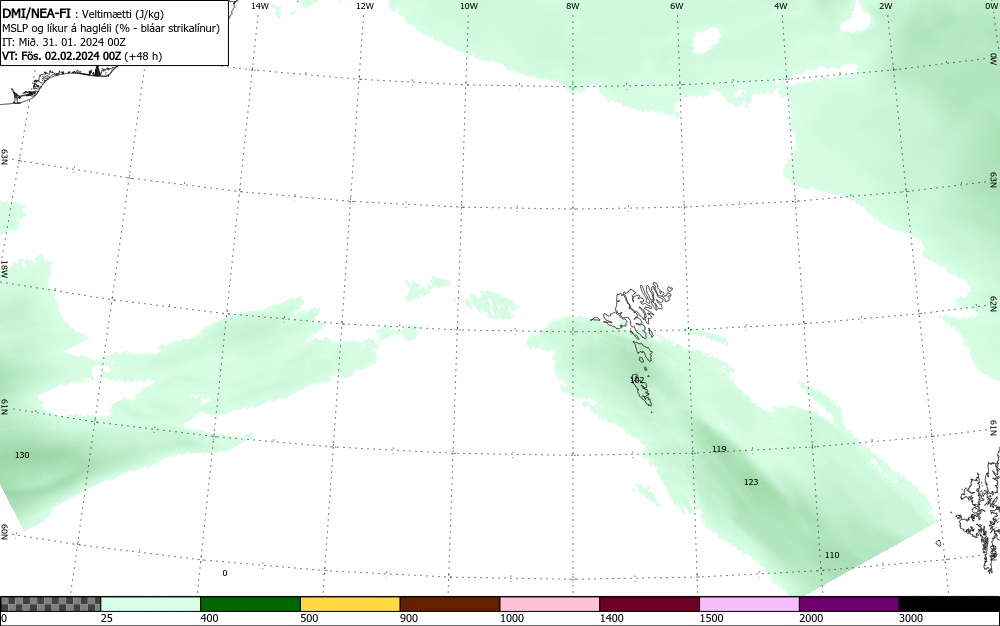
Task: Click the purple 2000–3000 legend swatch
Action: 849,604
